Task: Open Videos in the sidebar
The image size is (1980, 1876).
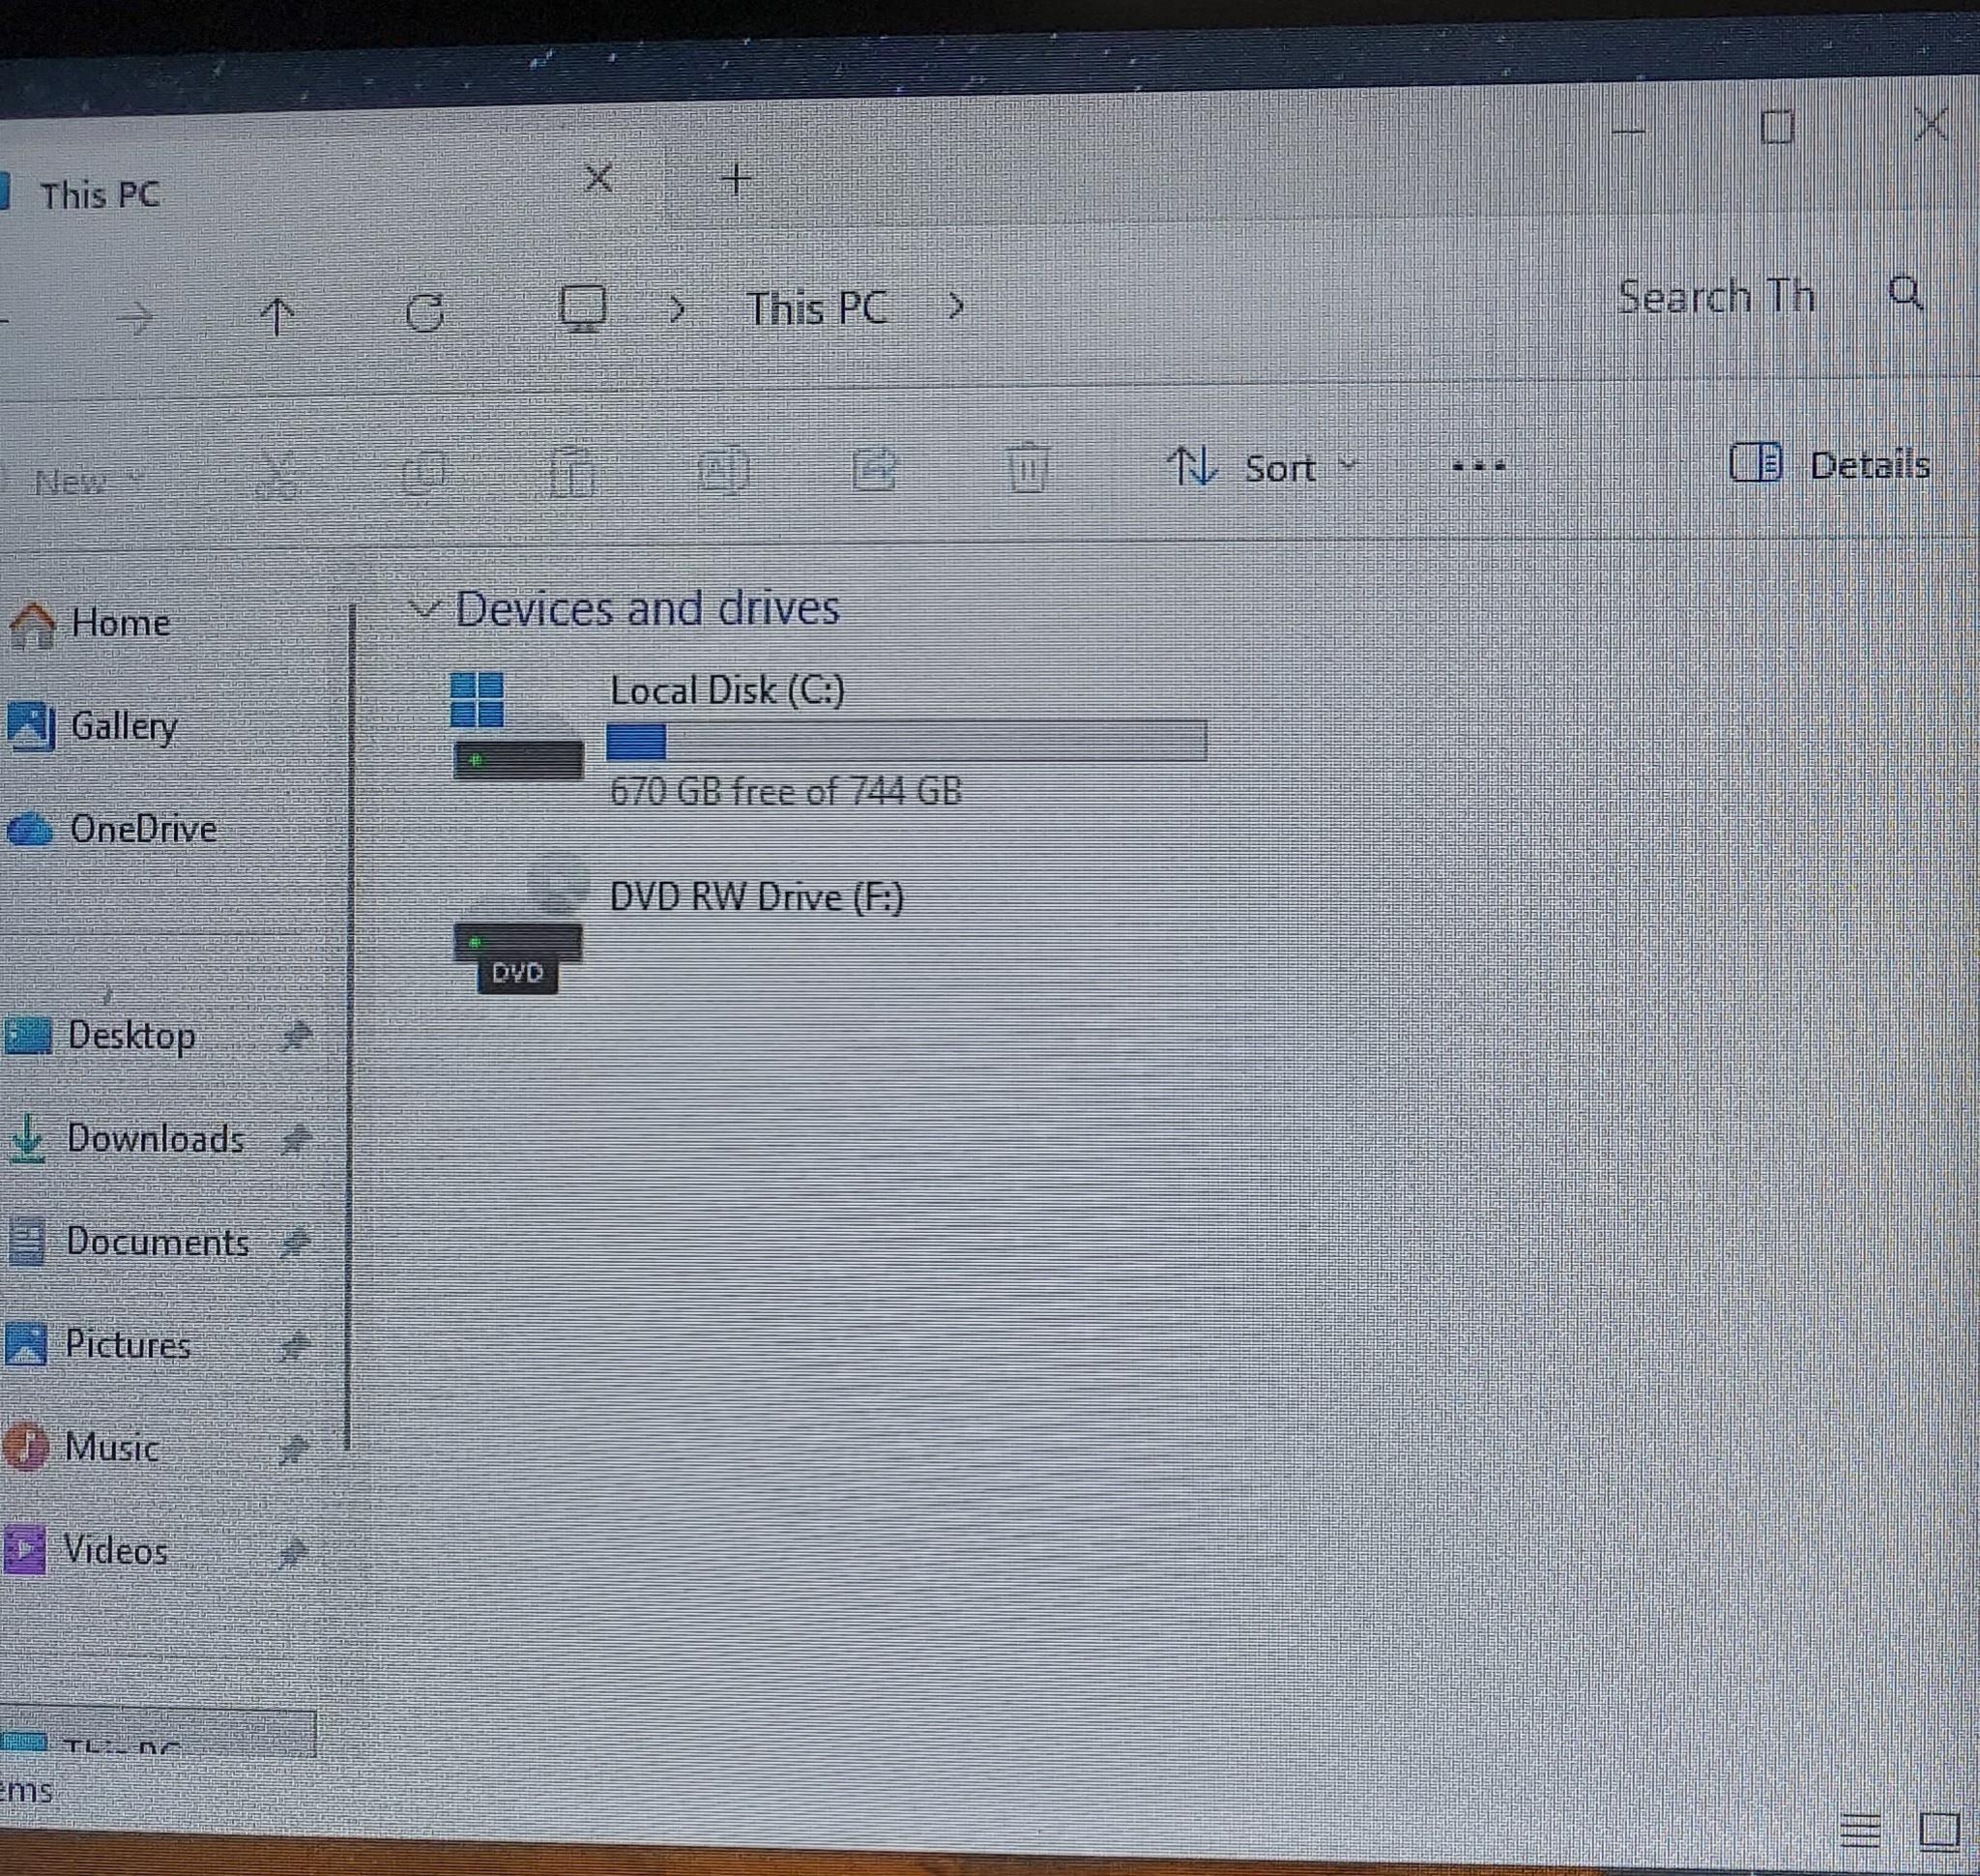Action: coord(86,1550)
